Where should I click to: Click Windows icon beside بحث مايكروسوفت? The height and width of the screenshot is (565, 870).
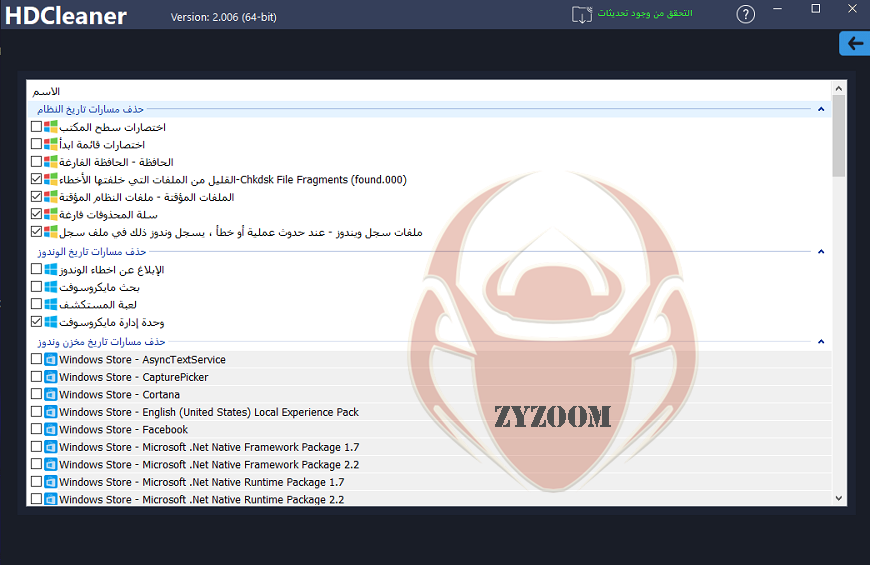[50, 286]
